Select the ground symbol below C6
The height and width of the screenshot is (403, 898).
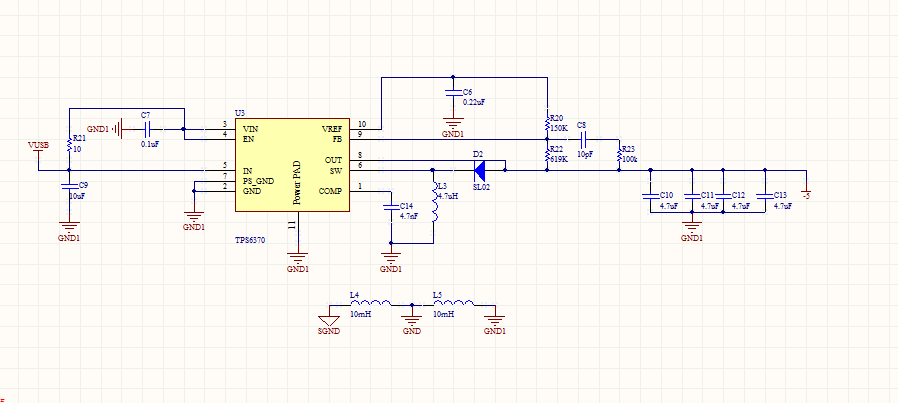(x=453, y=123)
